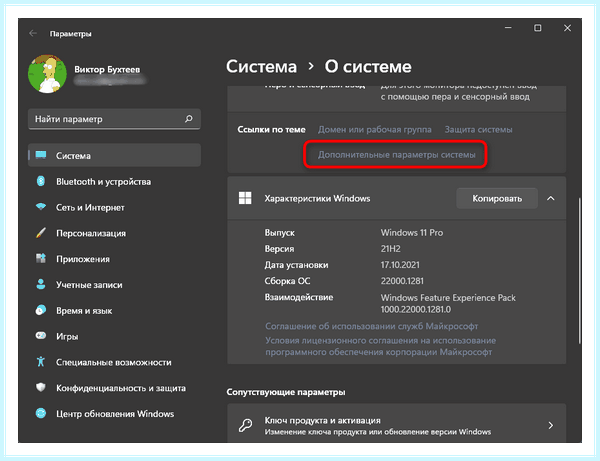The width and height of the screenshot is (600, 461).
Task: Click the key icon near Ключ продукта
Action: (245, 425)
